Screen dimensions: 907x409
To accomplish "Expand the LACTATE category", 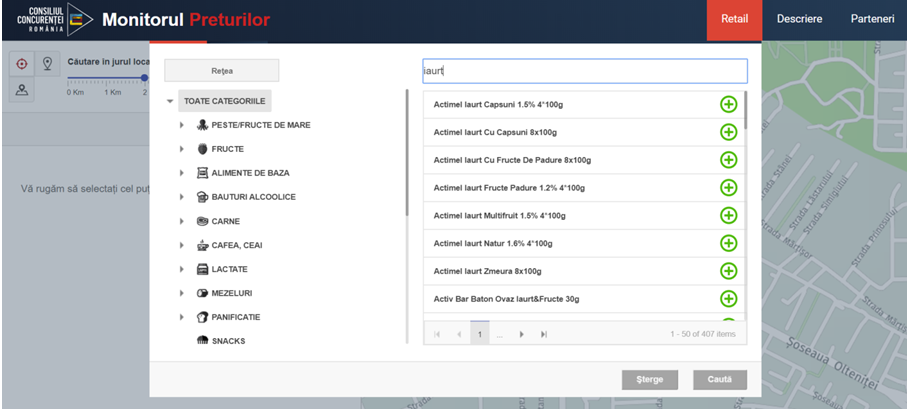I will (x=181, y=269).
